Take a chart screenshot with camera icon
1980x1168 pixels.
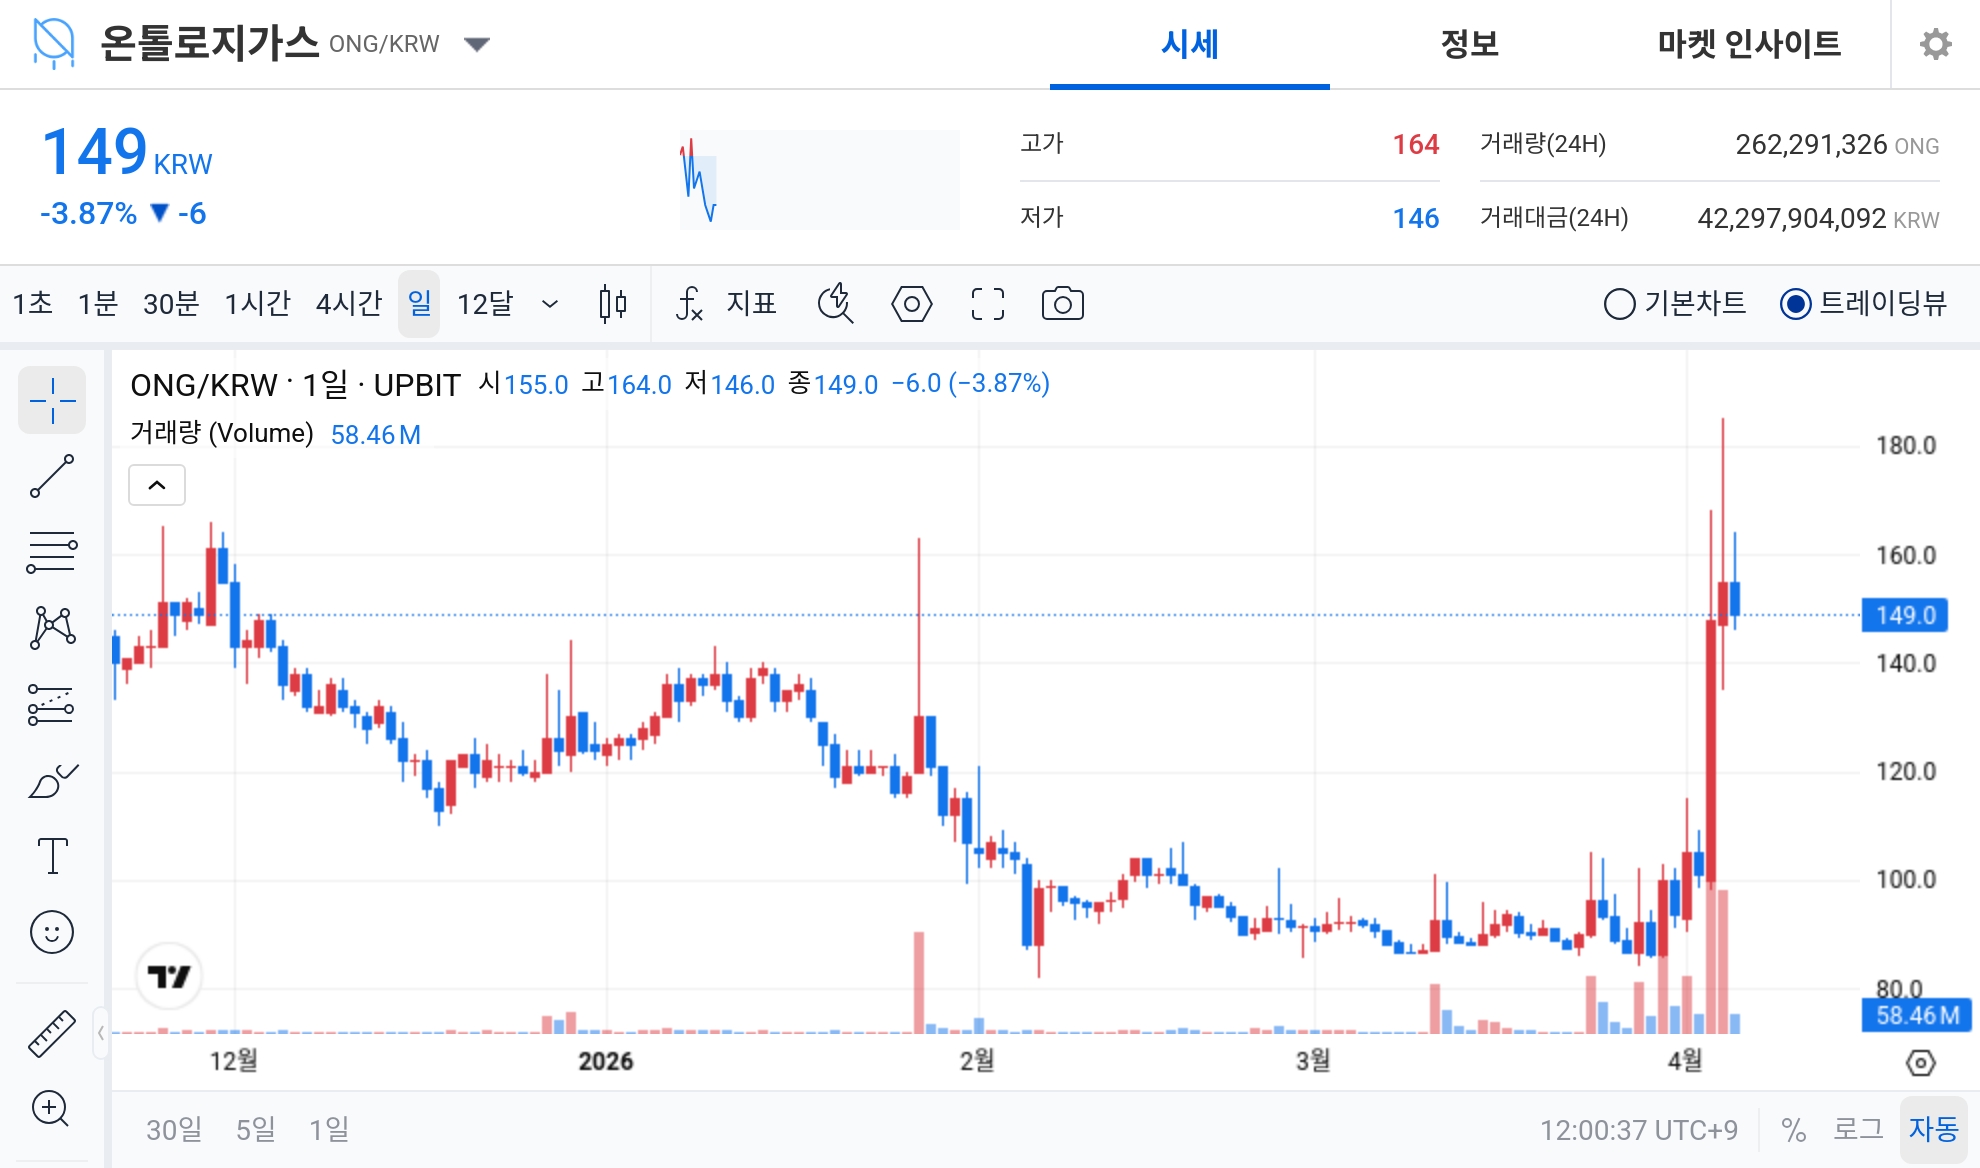click(x=1062, y=304)
